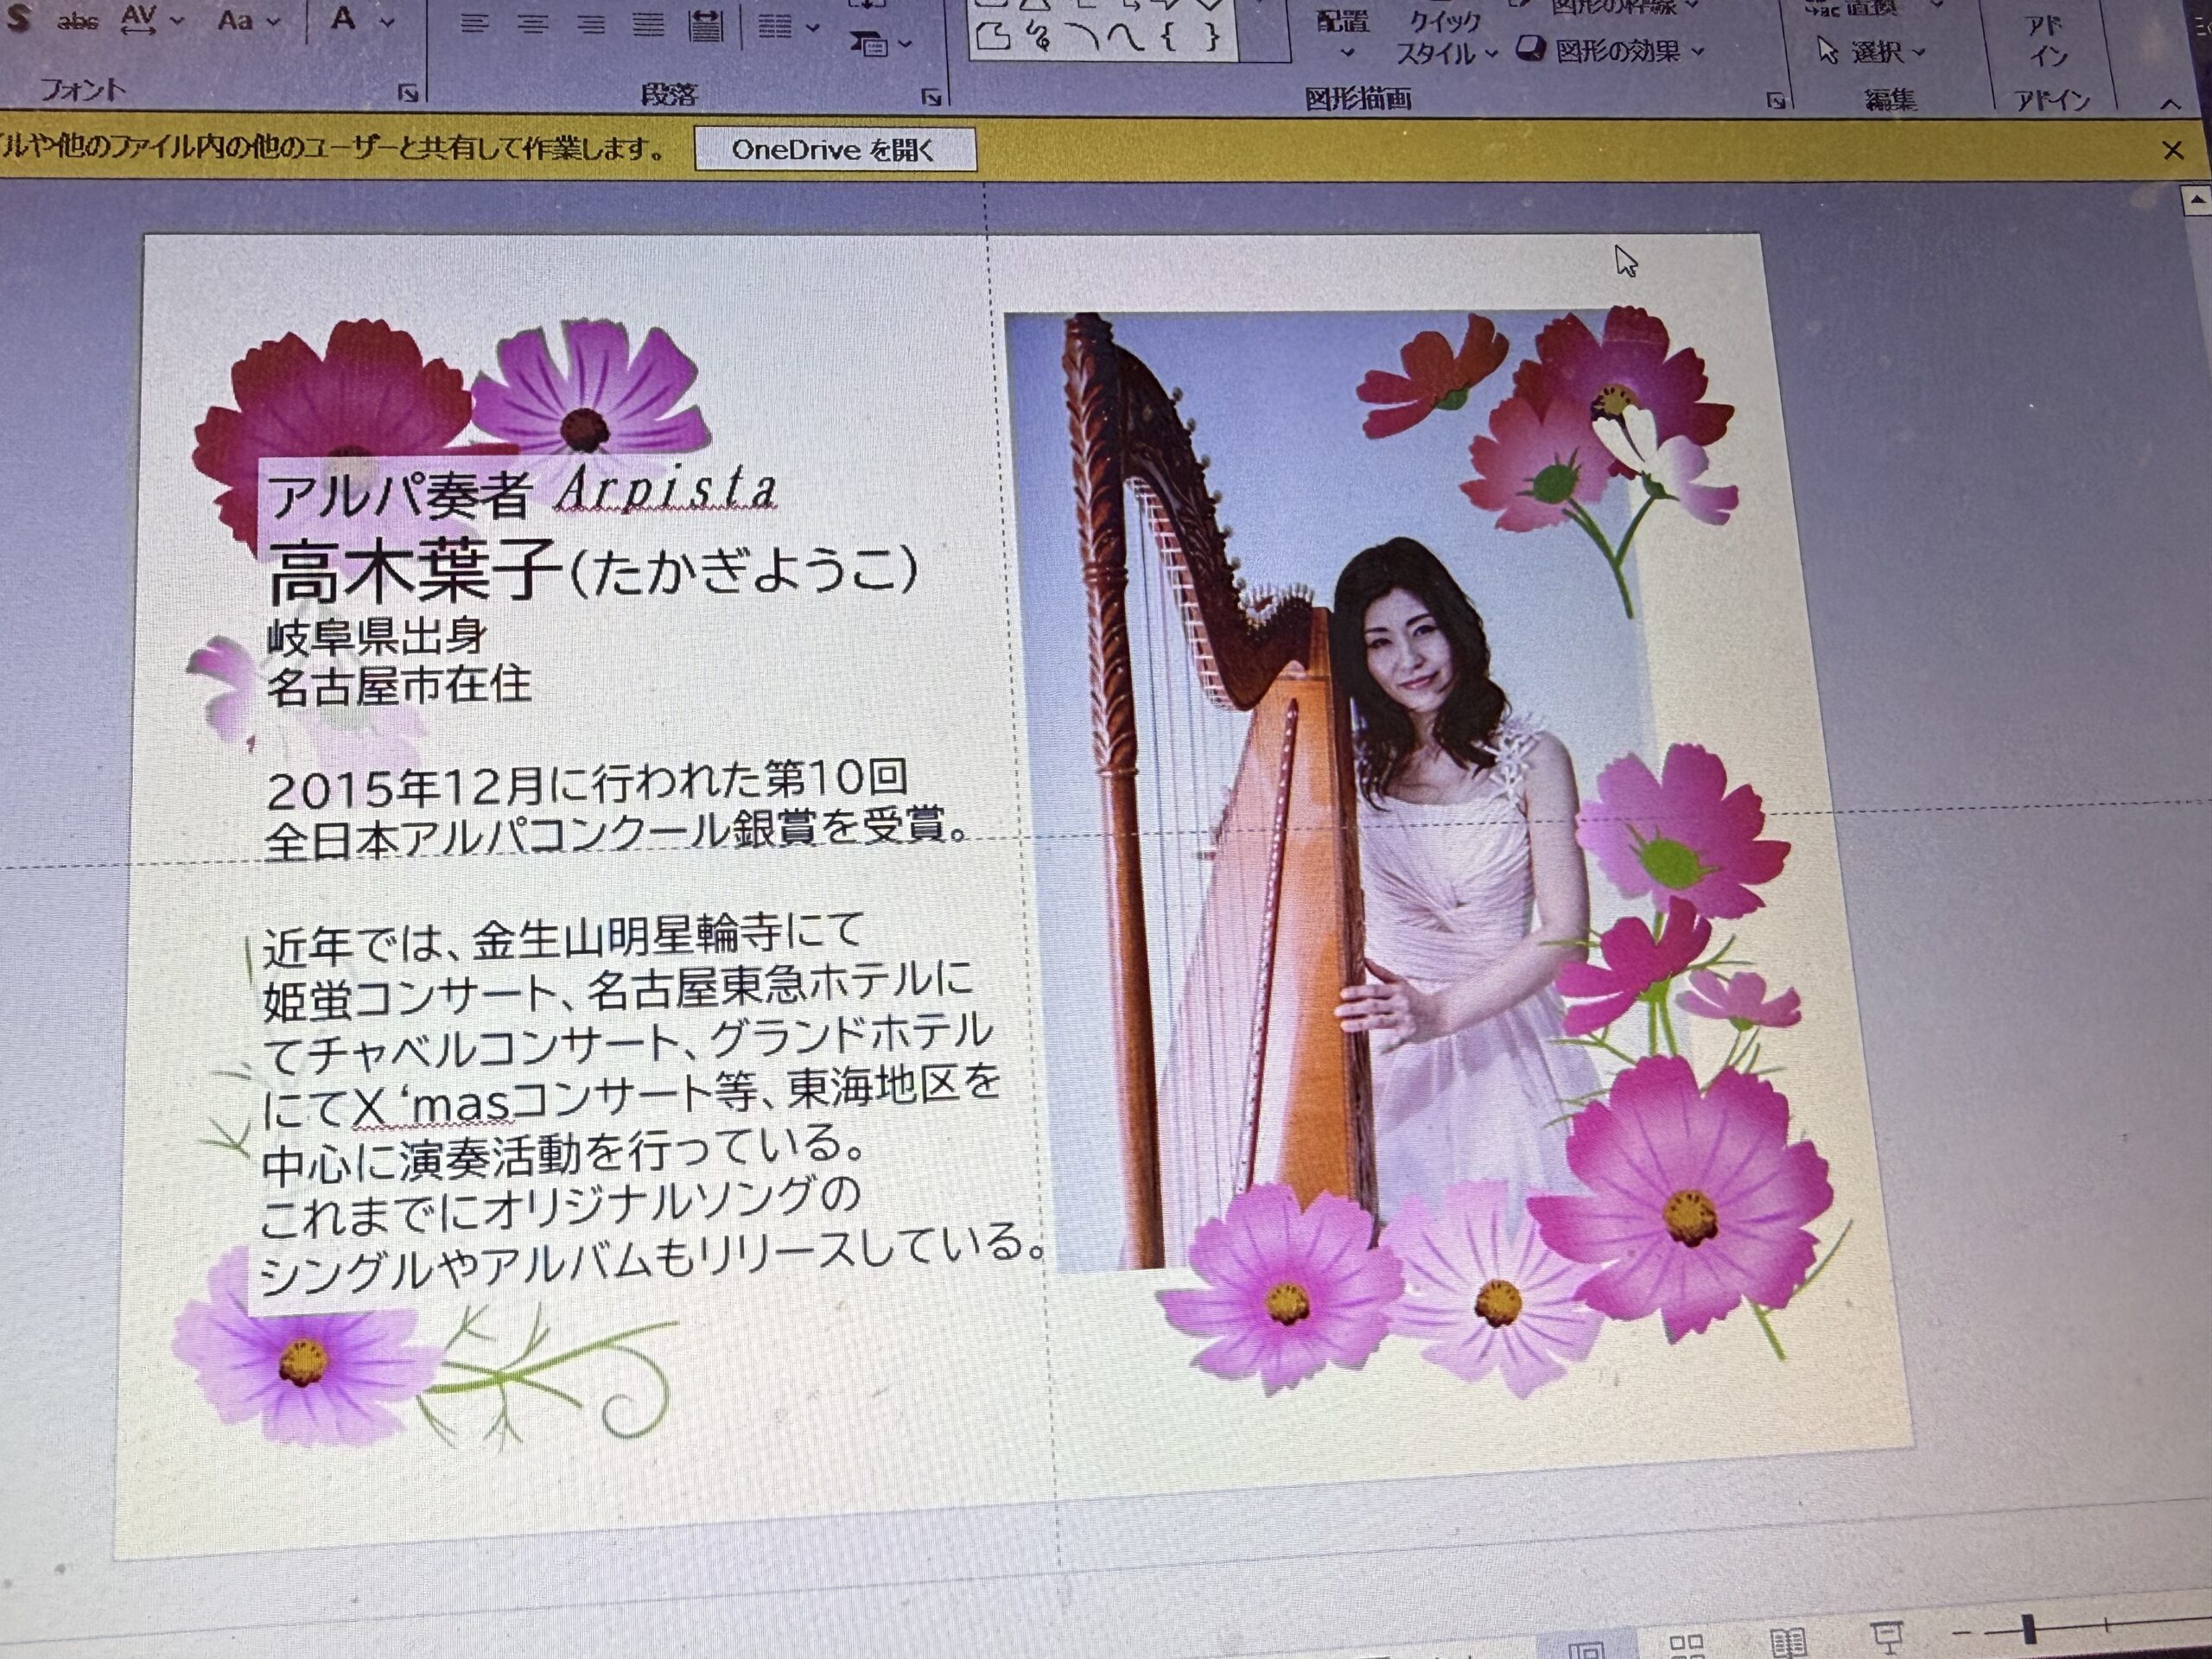Open the AV character spacing dropdown
Viewport: 2212px width, 1659px height.
click(x=152, y=20)
